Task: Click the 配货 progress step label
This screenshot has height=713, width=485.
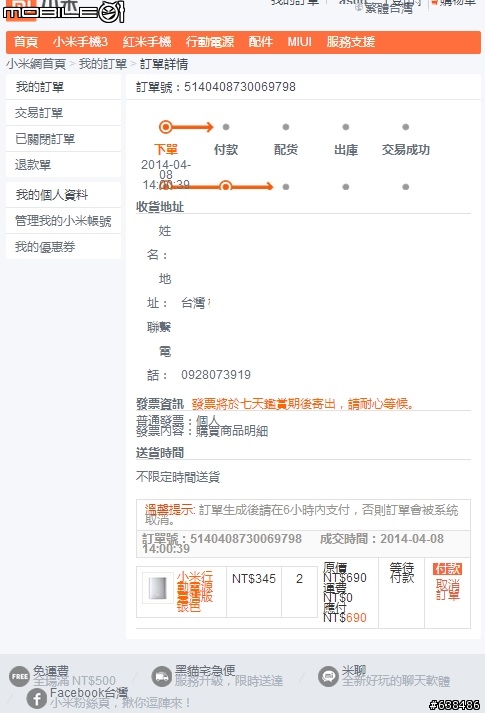Action: pyautogui.click(x=286, y=150)
